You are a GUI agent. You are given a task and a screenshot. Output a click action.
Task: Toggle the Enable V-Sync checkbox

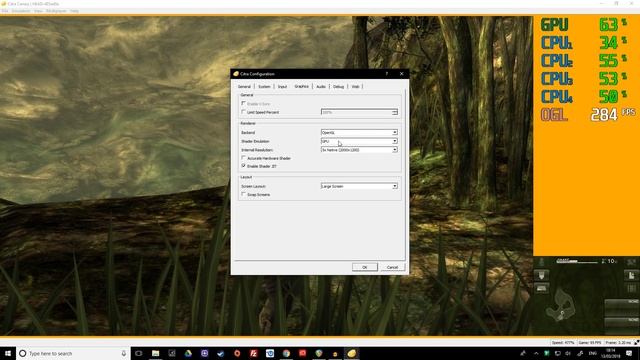click(x=244, y=104)
